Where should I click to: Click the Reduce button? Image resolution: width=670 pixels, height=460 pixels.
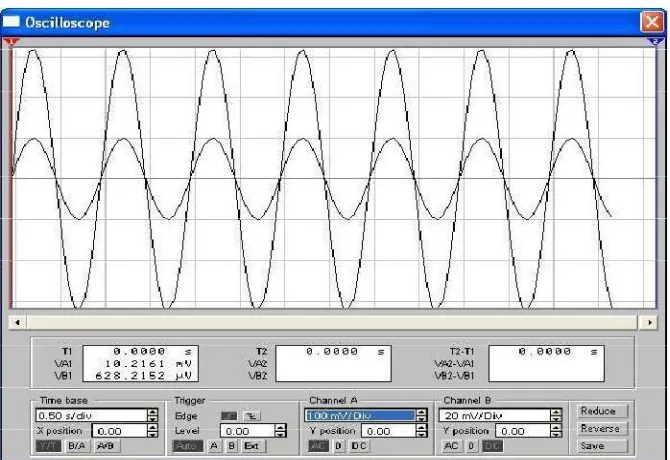pyautogui.click(x=602, y=411)
